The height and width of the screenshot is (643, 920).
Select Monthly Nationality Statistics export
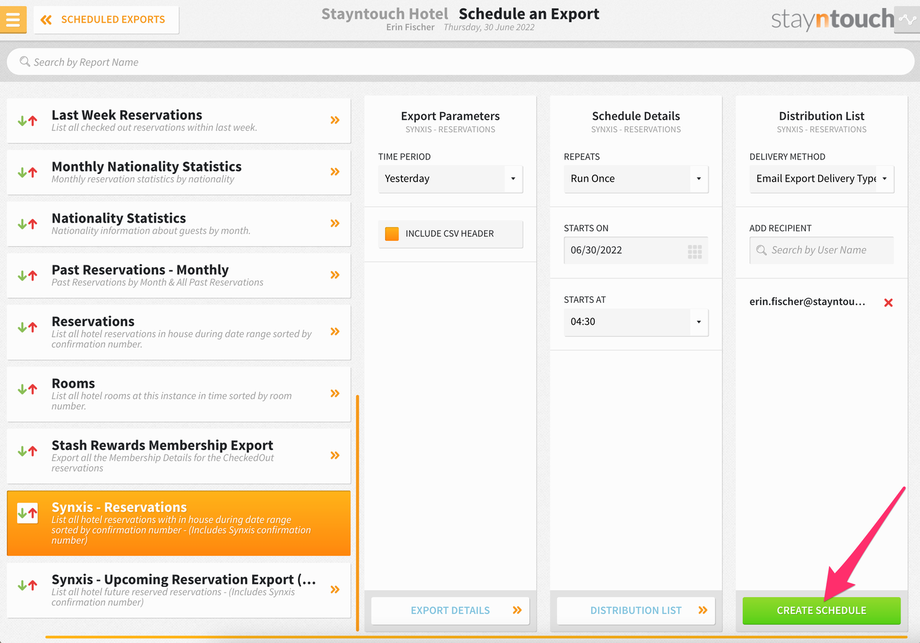pos(178,172)
